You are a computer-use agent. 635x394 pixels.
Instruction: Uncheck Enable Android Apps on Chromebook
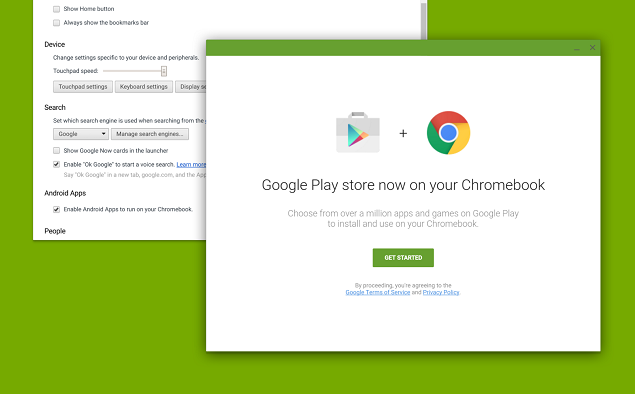[56, 209]
